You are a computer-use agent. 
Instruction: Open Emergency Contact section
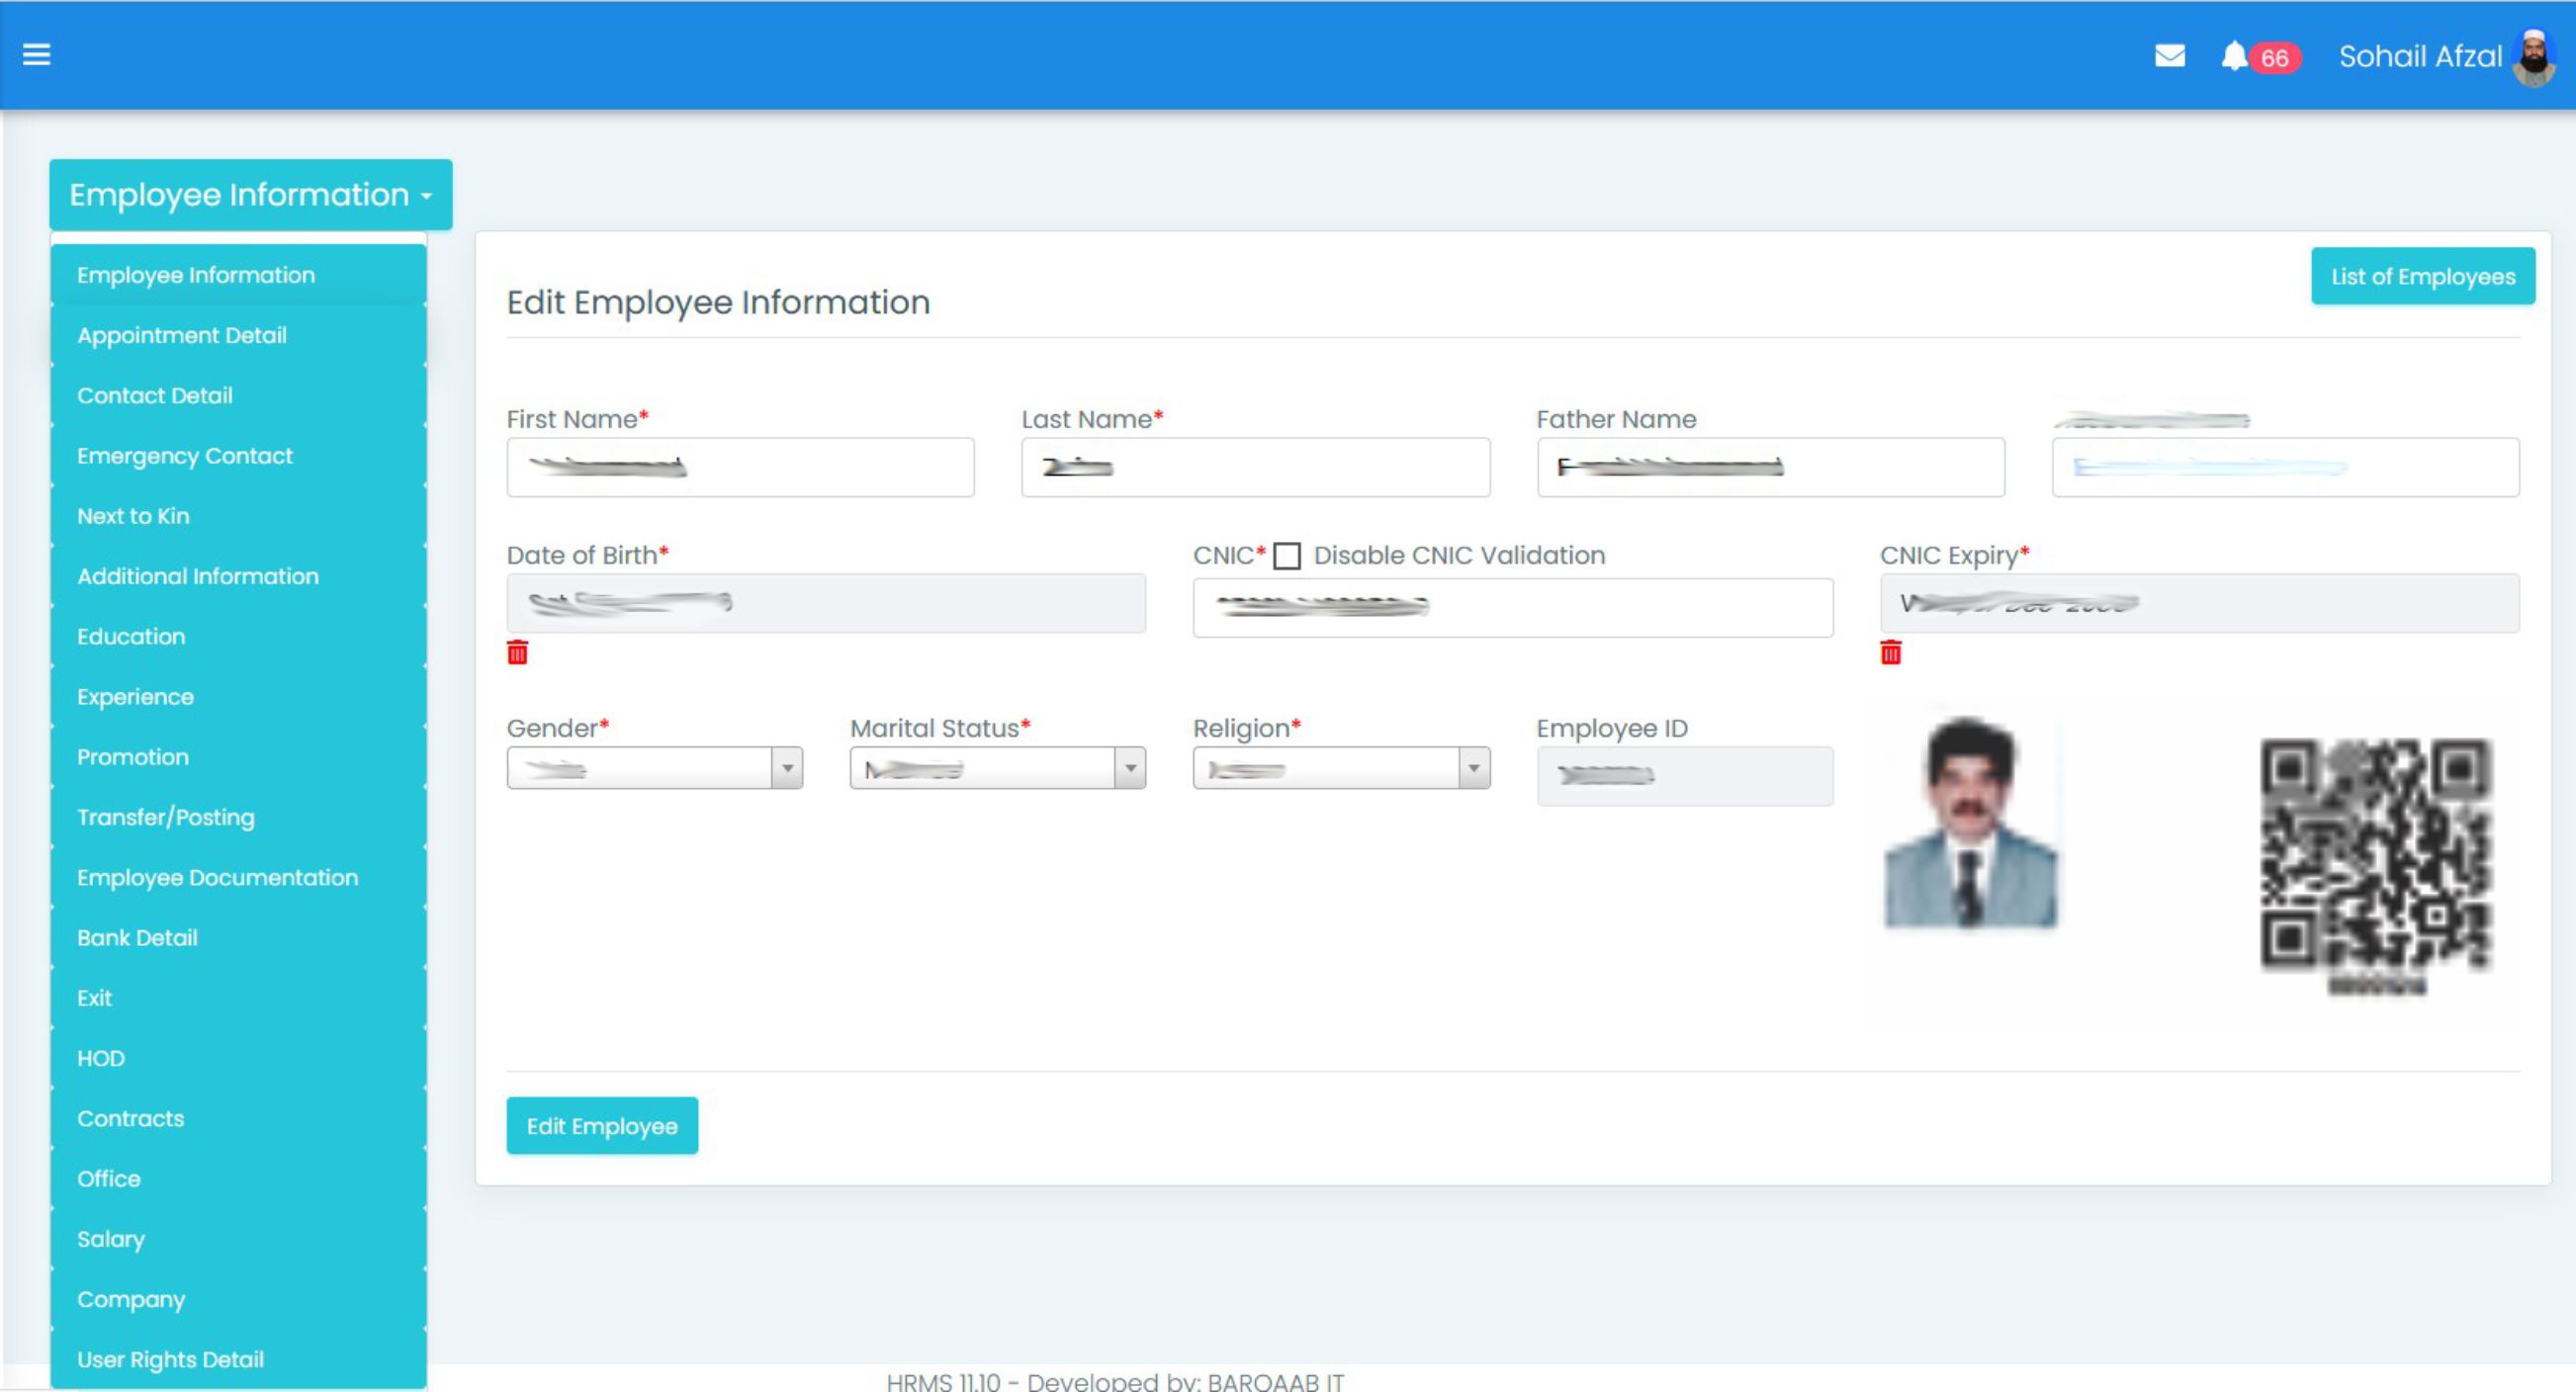pos(185,456)
